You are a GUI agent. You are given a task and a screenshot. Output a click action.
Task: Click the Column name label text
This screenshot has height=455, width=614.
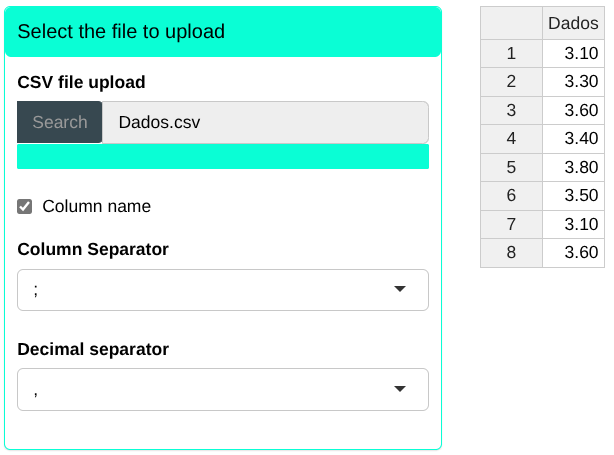(x=96, y=206)
